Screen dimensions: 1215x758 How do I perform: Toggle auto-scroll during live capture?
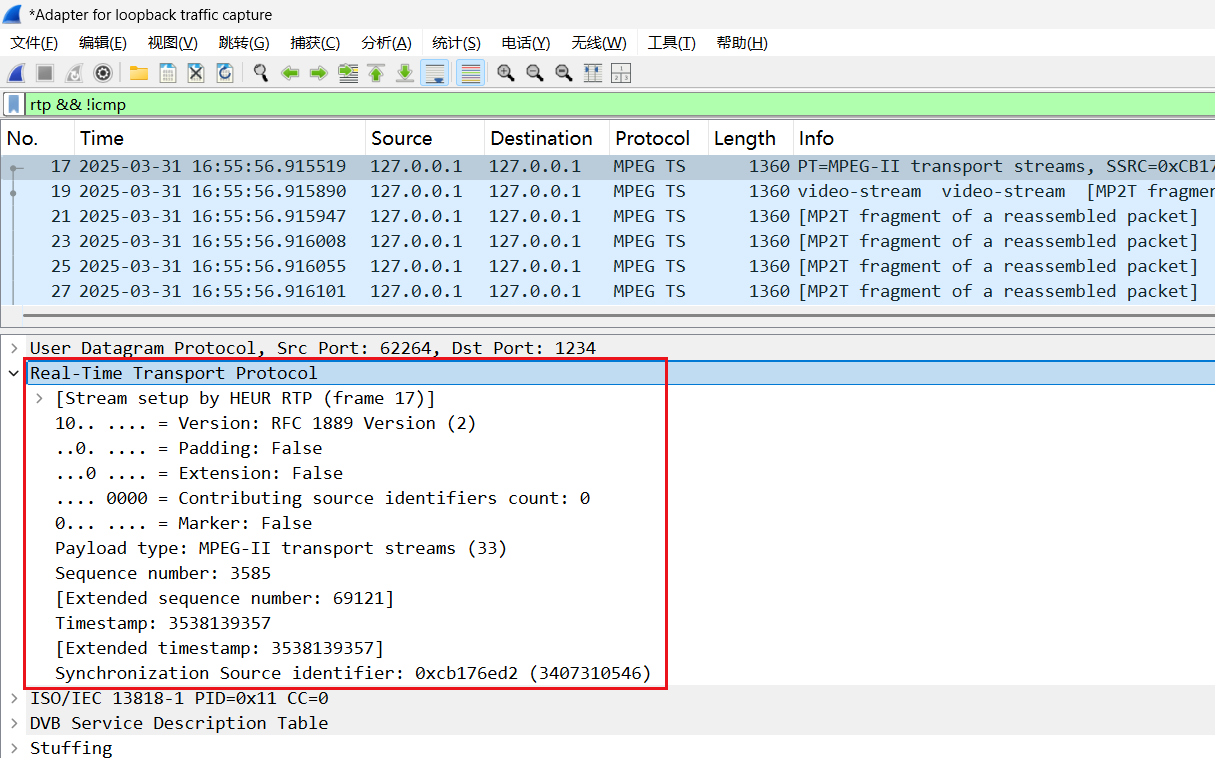[x=434, y=73]
